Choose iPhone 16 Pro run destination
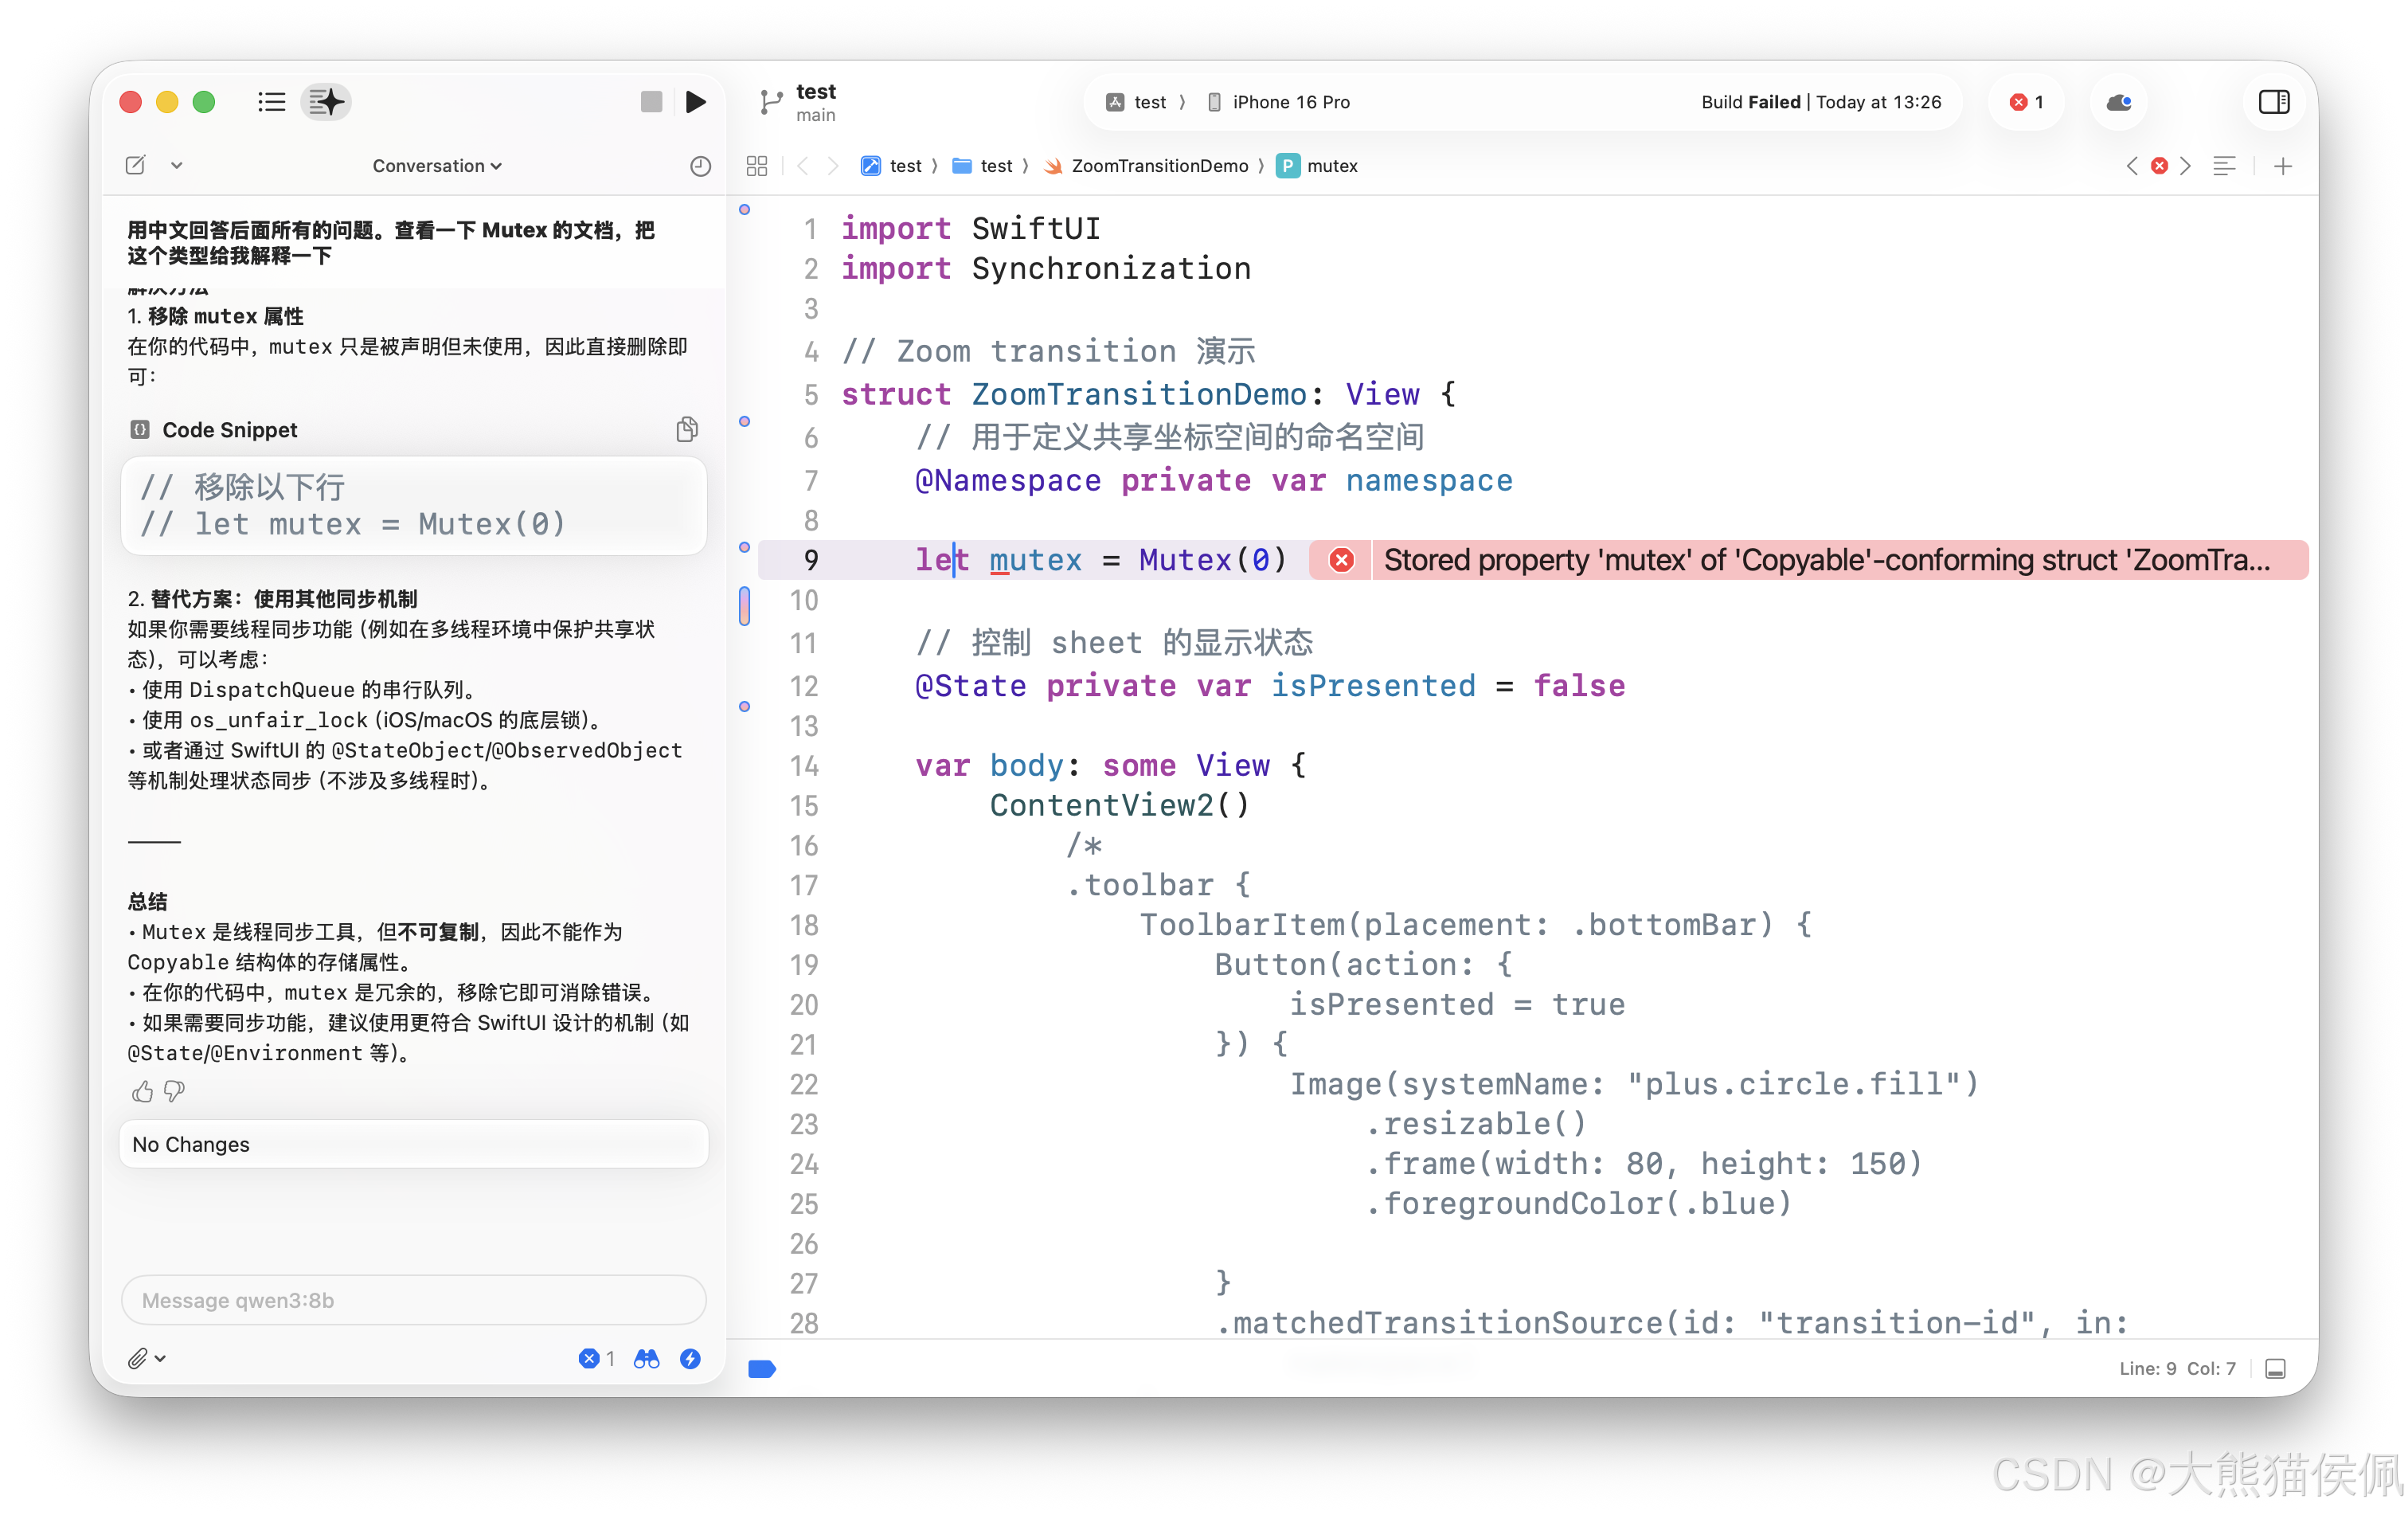Screen dimensions: 2408x1515 pyautogui.click(x=1279, y=102)
